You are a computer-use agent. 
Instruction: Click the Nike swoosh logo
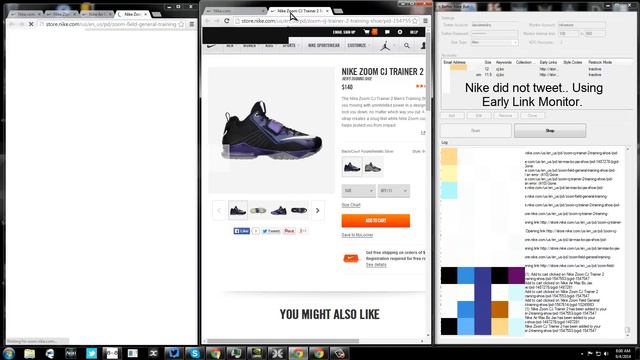tap(212, 46)
